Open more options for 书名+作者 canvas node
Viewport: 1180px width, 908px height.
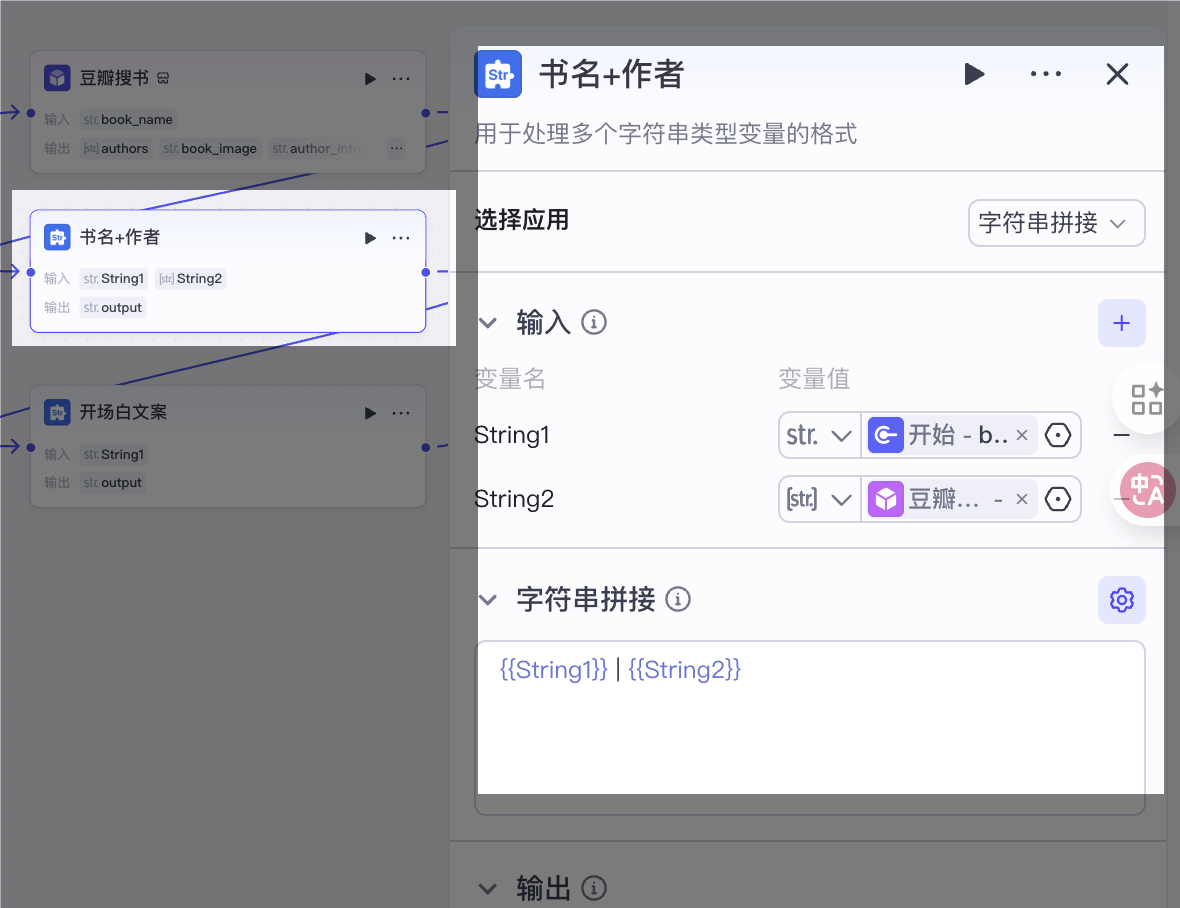click(401, 238)
